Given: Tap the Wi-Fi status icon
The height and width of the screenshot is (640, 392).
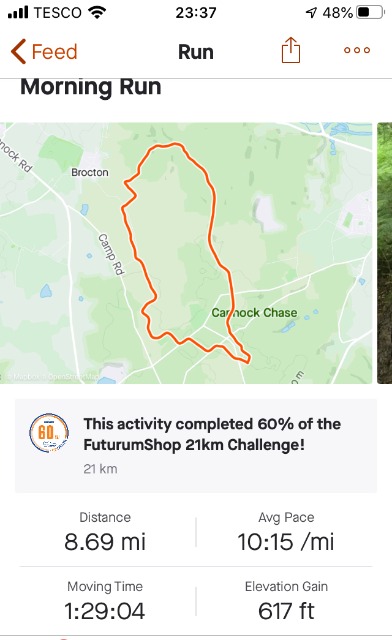Looking at the screenshot, I should point(97,12).
